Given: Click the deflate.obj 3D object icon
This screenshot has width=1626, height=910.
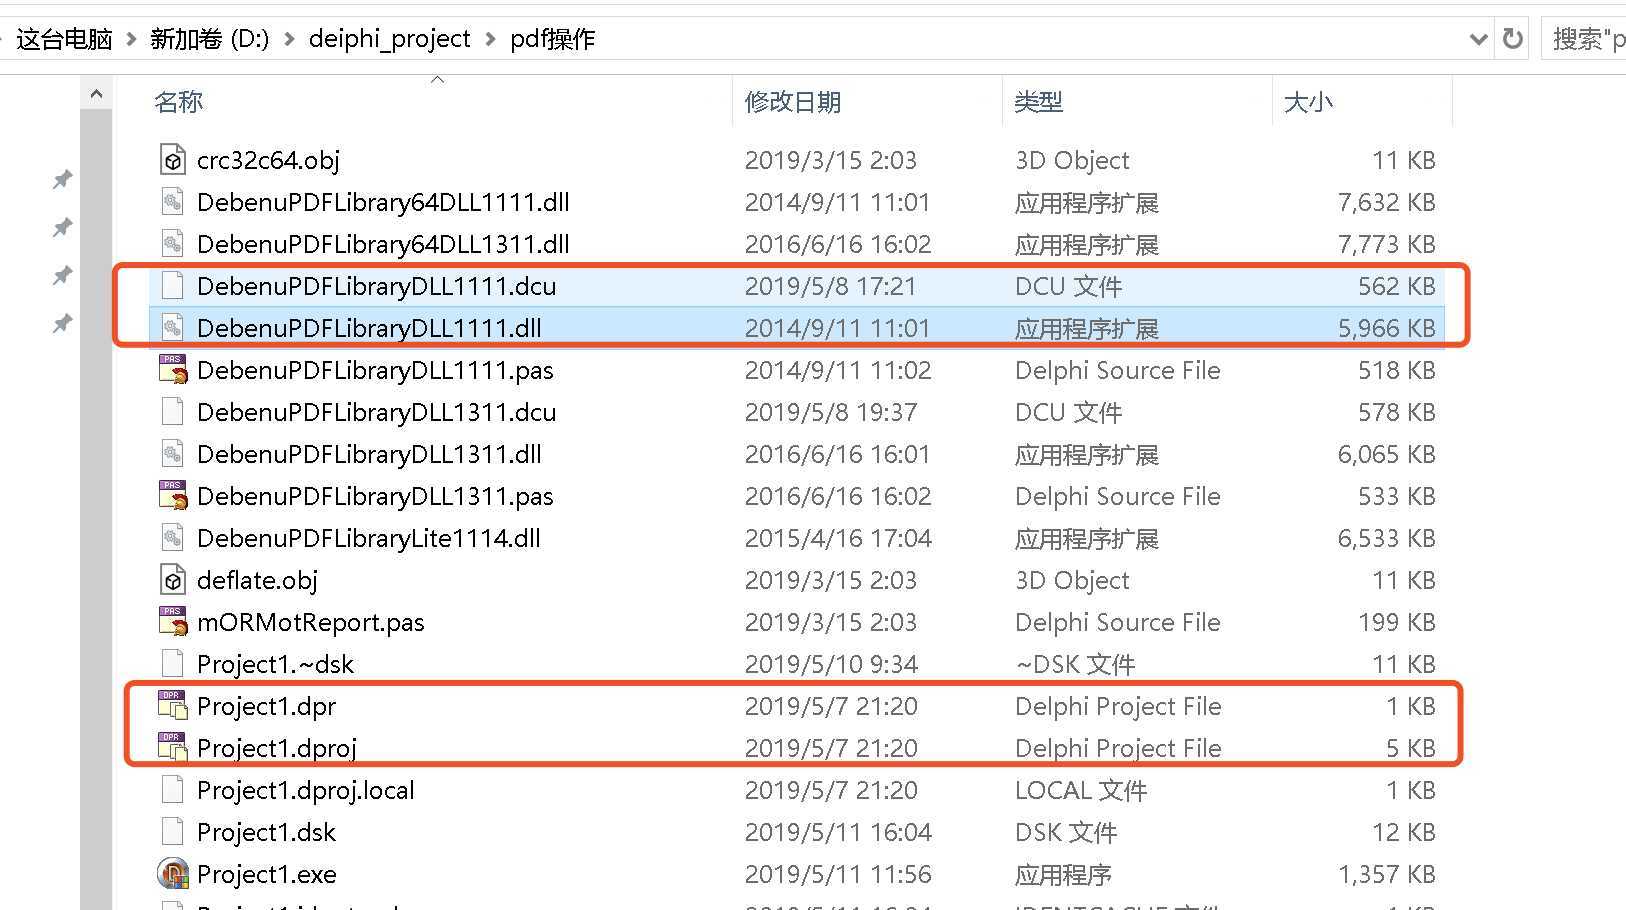Looking at the screenshot, I should click(173, 580).
